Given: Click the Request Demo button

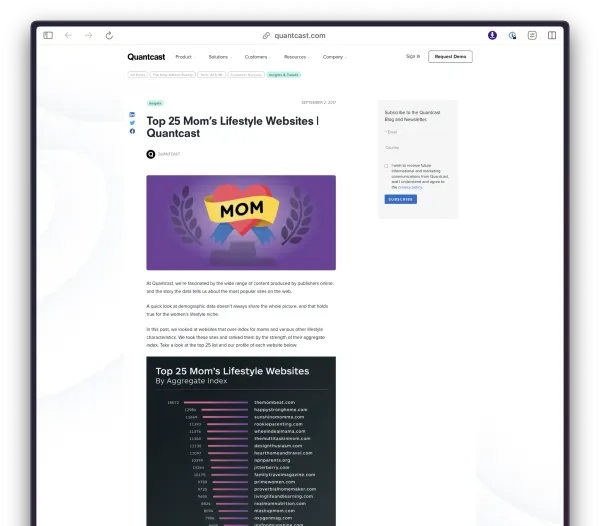Looking at the screenshot, I should tap(450, 57).
